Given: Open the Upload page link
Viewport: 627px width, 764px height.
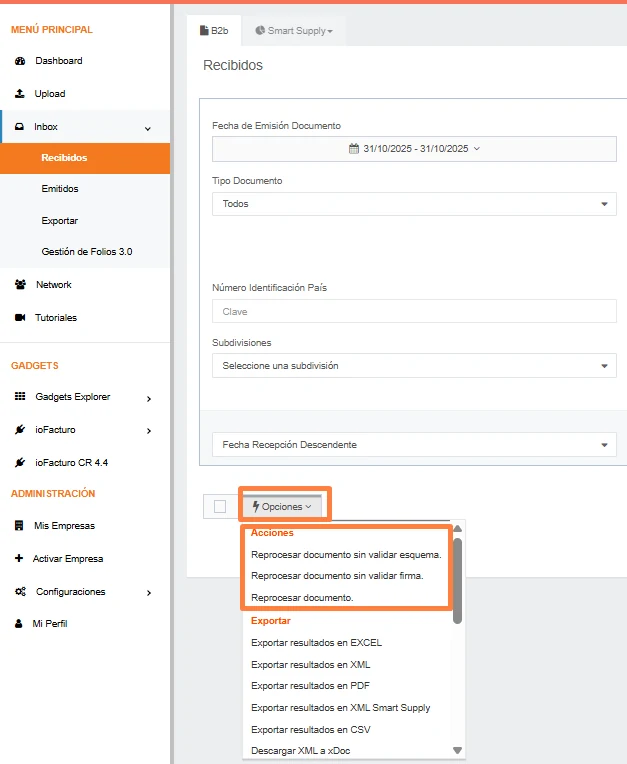Looking at the screenshot, I should pos(50,94).
